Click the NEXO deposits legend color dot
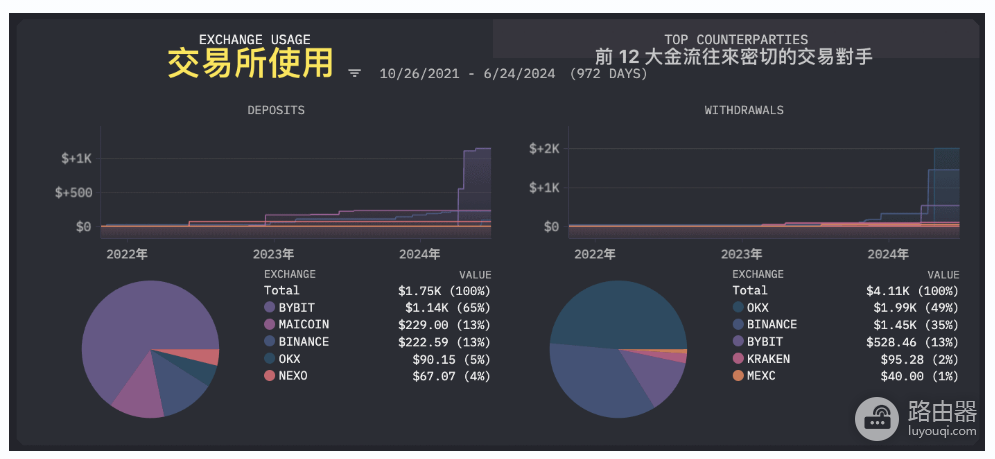 pos(270,376)
